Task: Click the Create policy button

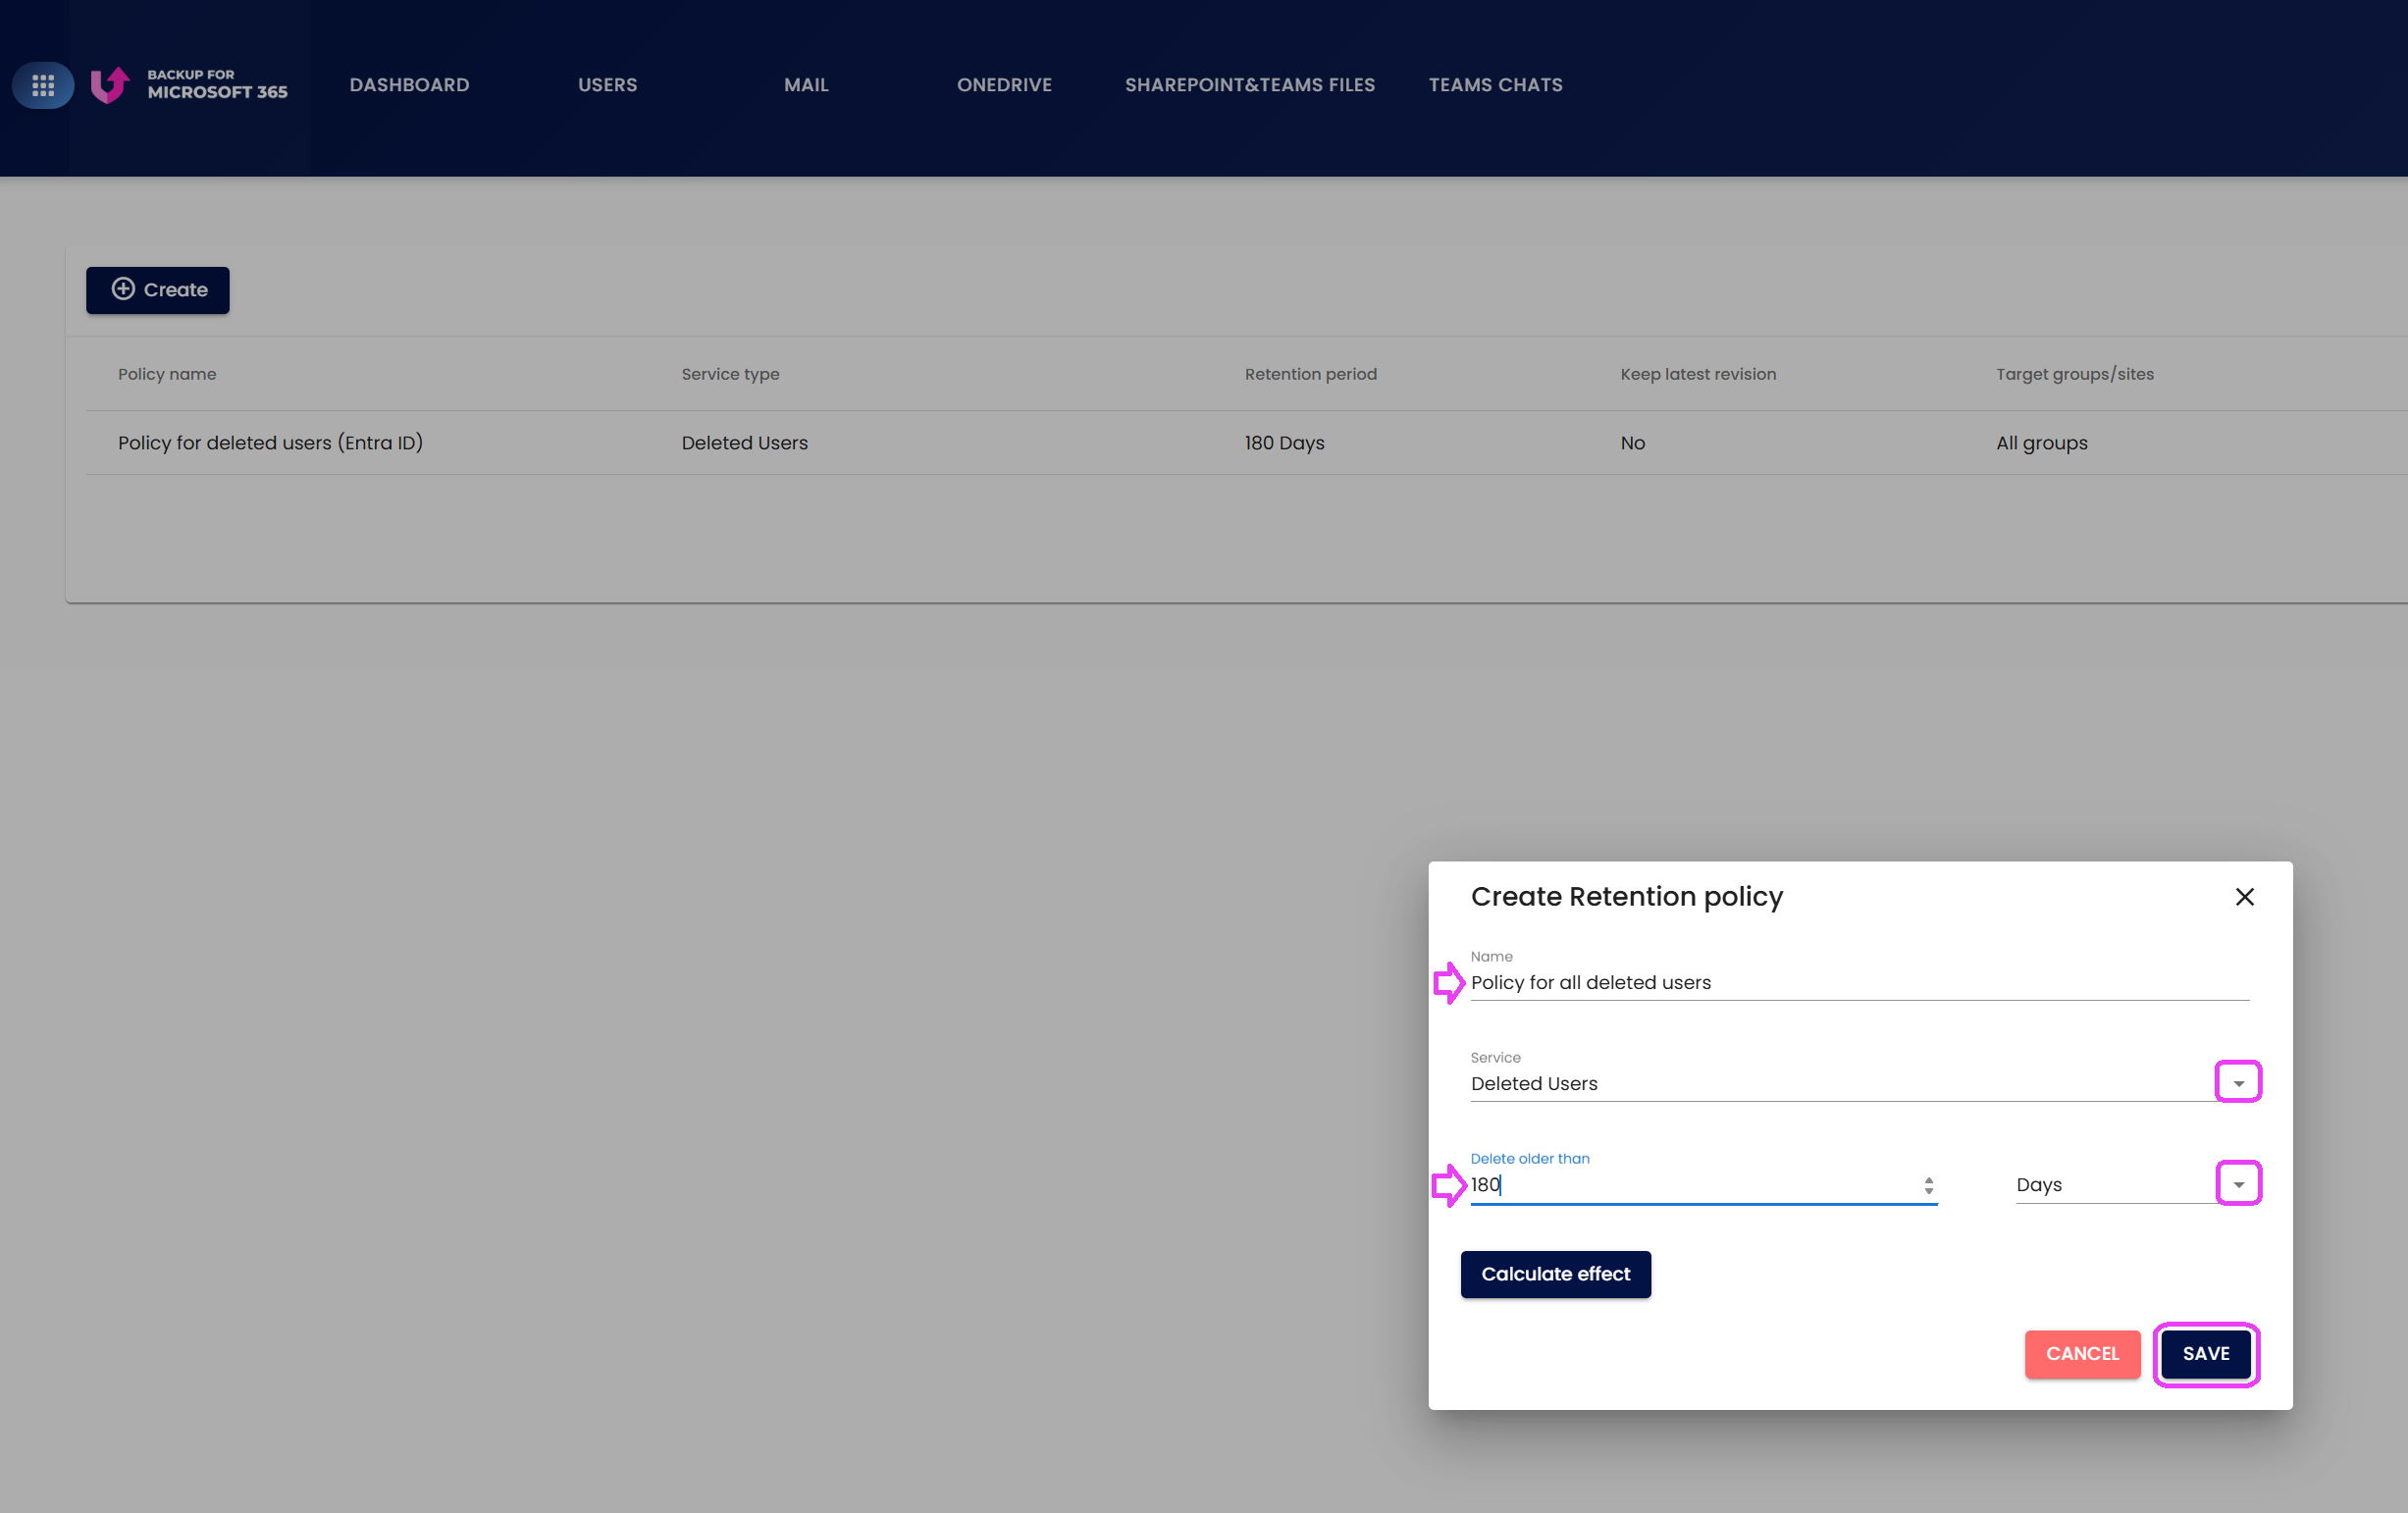Action: [157, 290]
